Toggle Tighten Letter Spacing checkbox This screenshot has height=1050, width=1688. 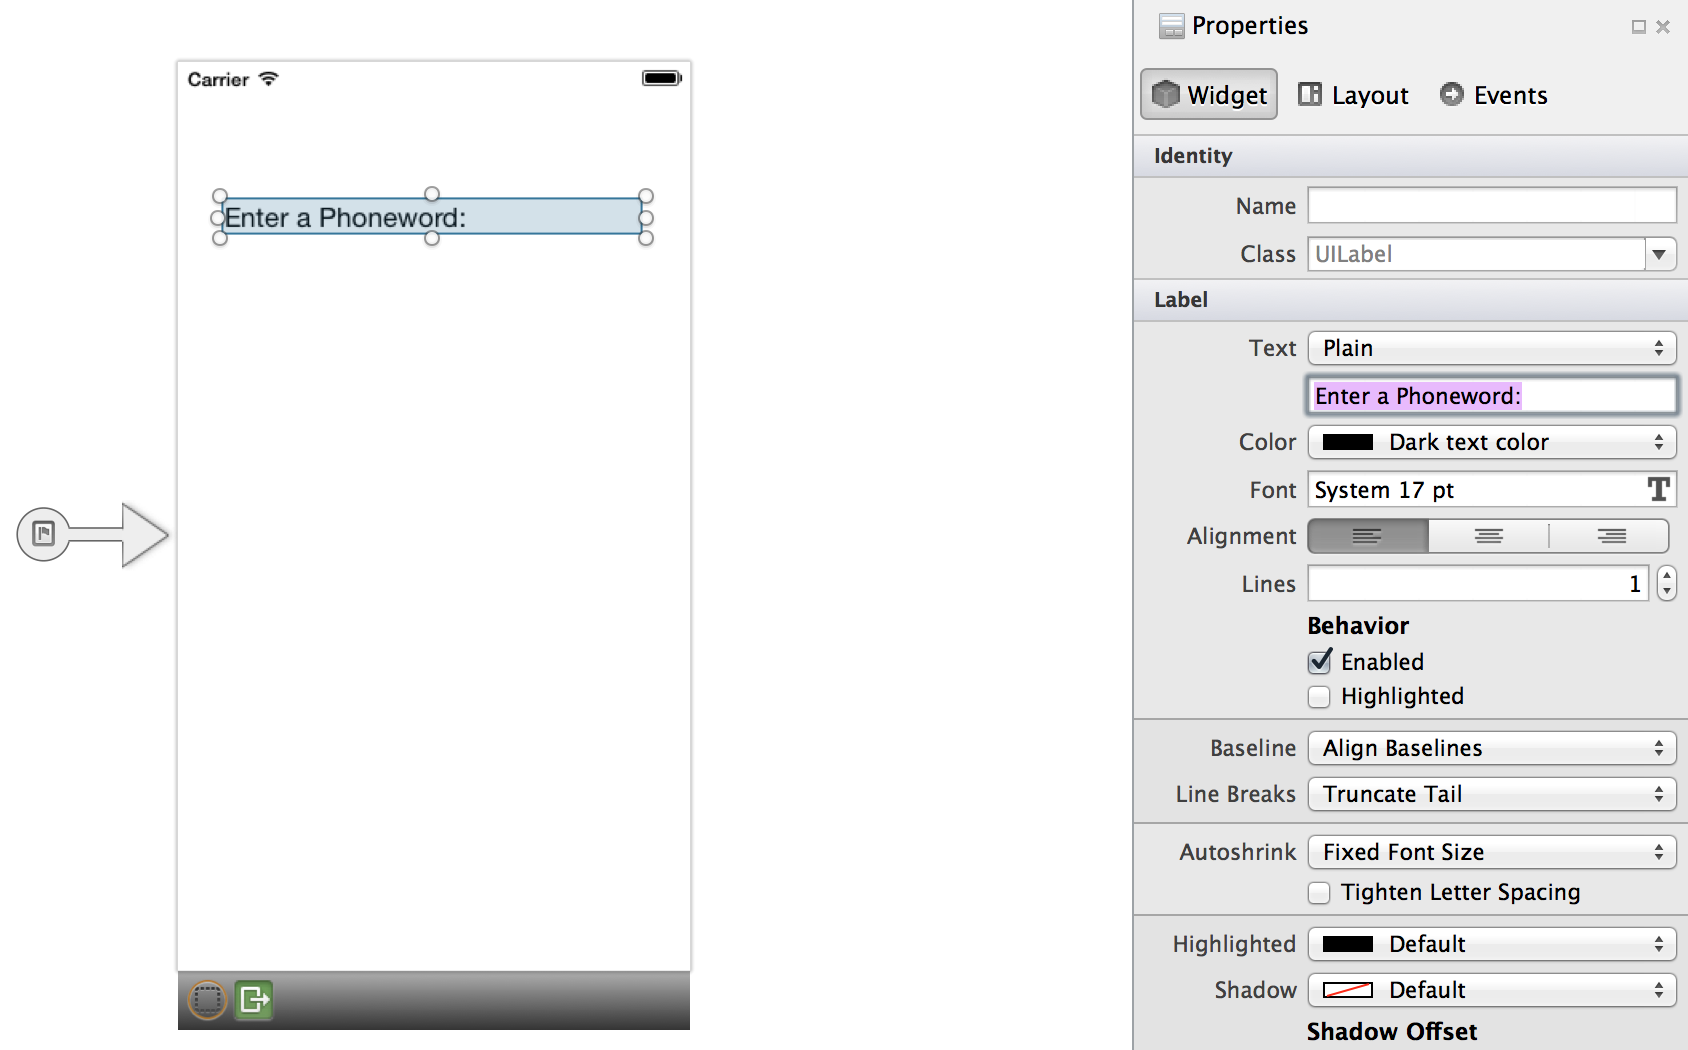pyautogui.click(x=1320, y=892)
